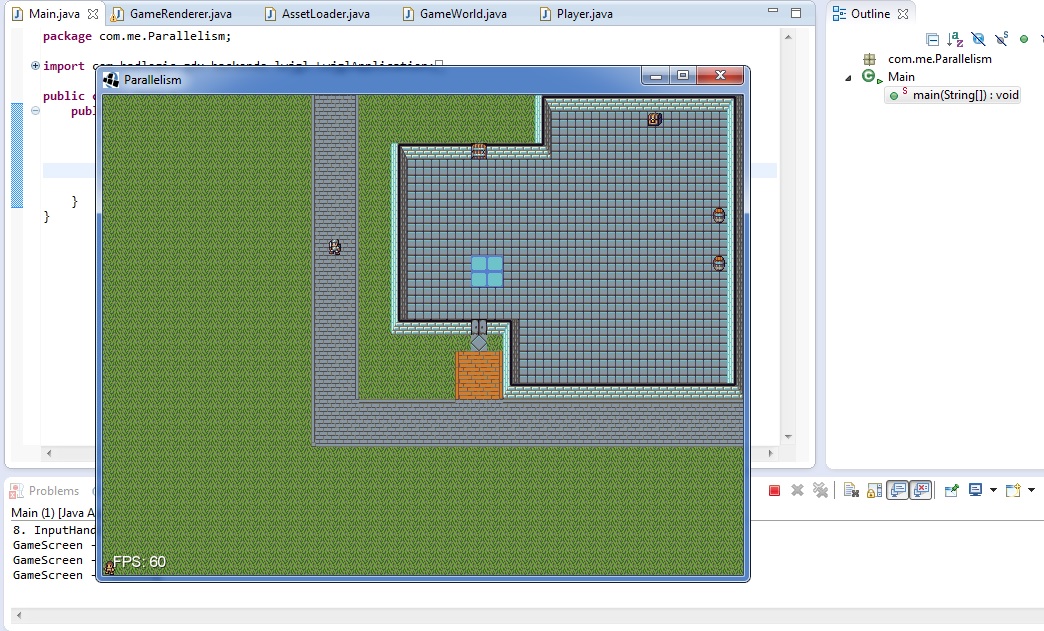Image resolution: width=1044 pixels, height=631 pixels.
Task: Close the Main.java editor tab
Action: point(93,14)
